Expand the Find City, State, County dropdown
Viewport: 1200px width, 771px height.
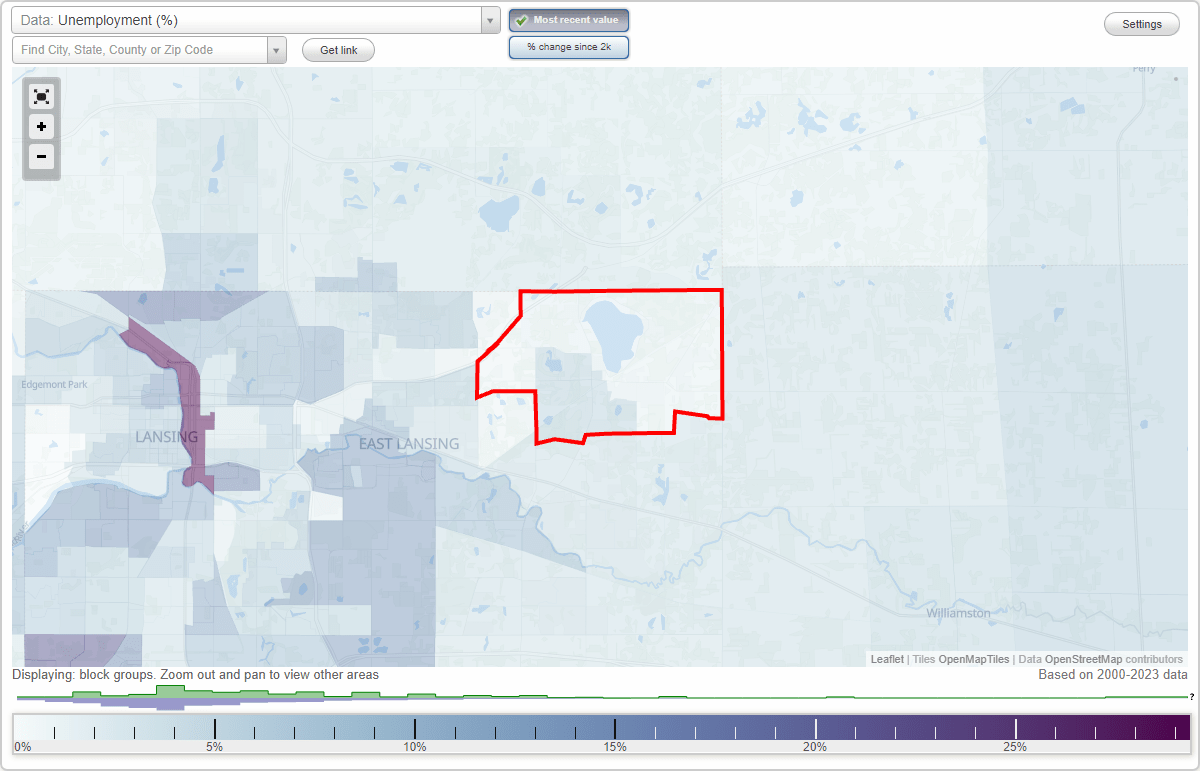(277, 49)
